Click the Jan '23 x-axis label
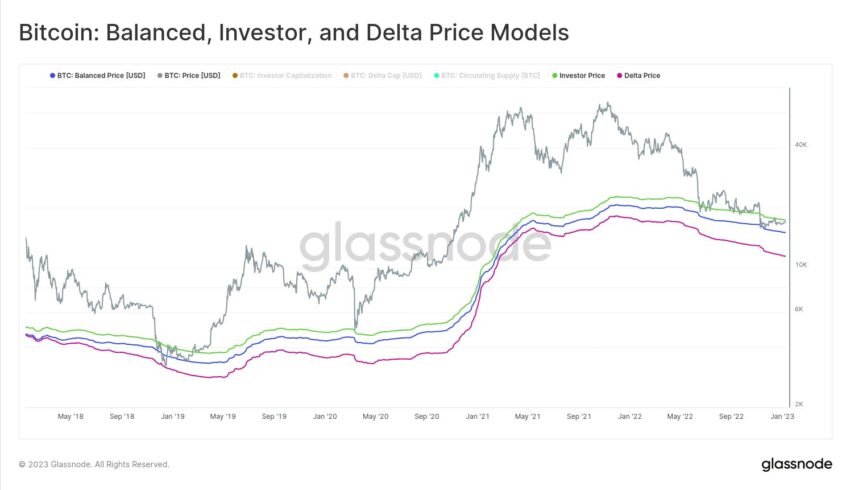Screen dimensions: 850x490 782,416
